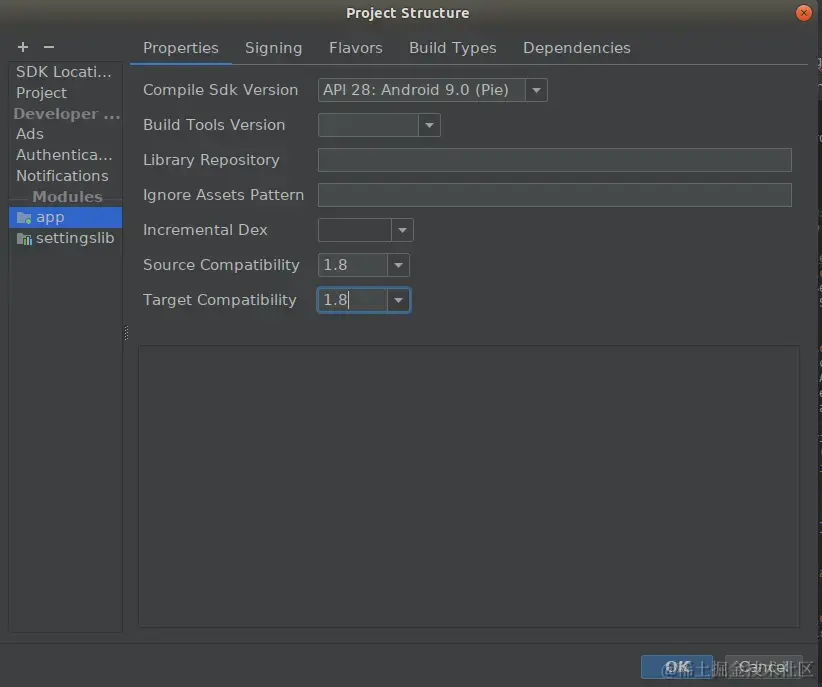Dismiss the dialog with Cancel button
The image size is (822, 687).
click(x=764, y=667)
